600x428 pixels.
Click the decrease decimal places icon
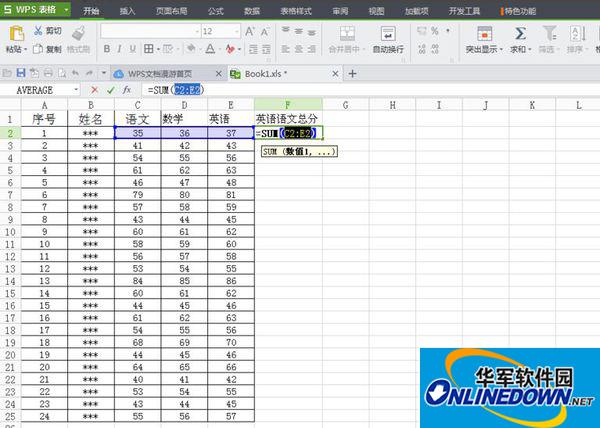coord(435,49)
